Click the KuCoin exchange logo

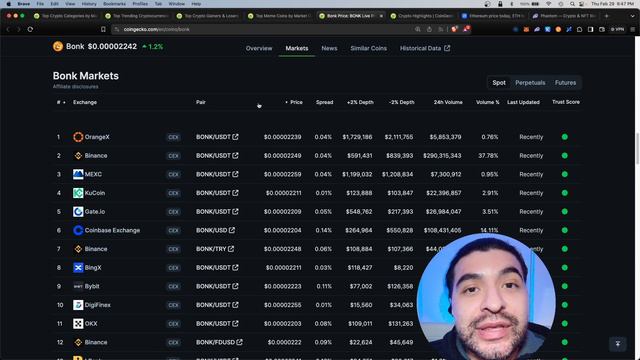[x=78, y=193]
